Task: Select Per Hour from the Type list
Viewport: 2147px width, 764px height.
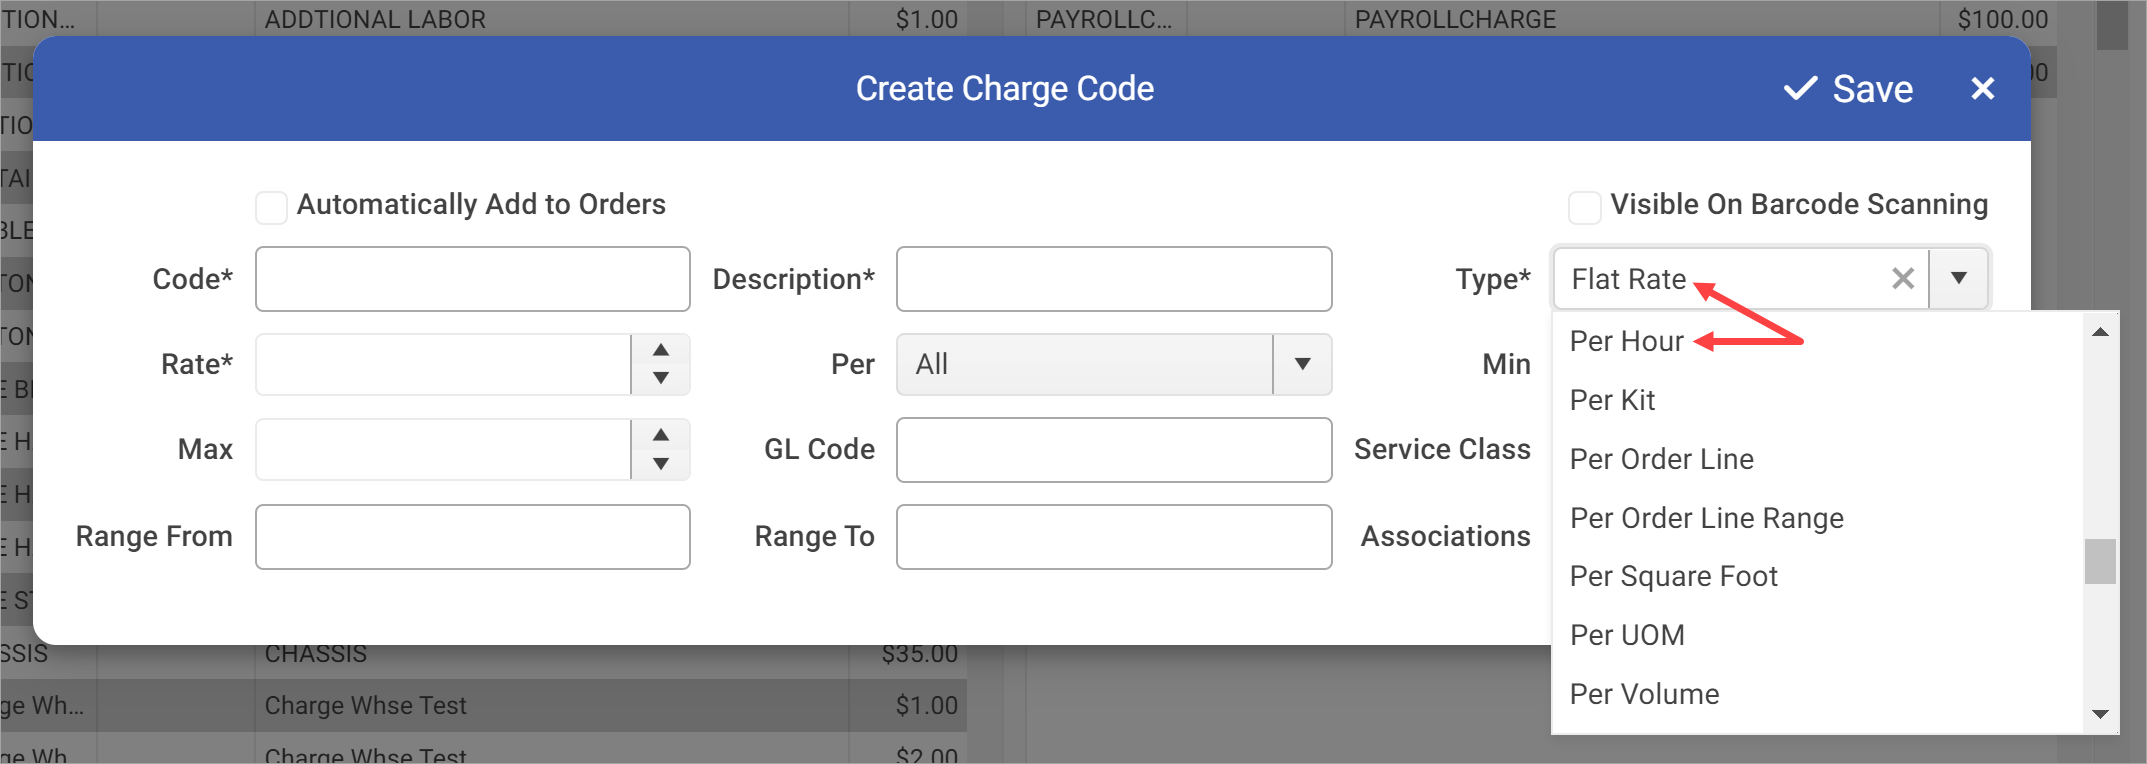Action: tap(1626, 340)
